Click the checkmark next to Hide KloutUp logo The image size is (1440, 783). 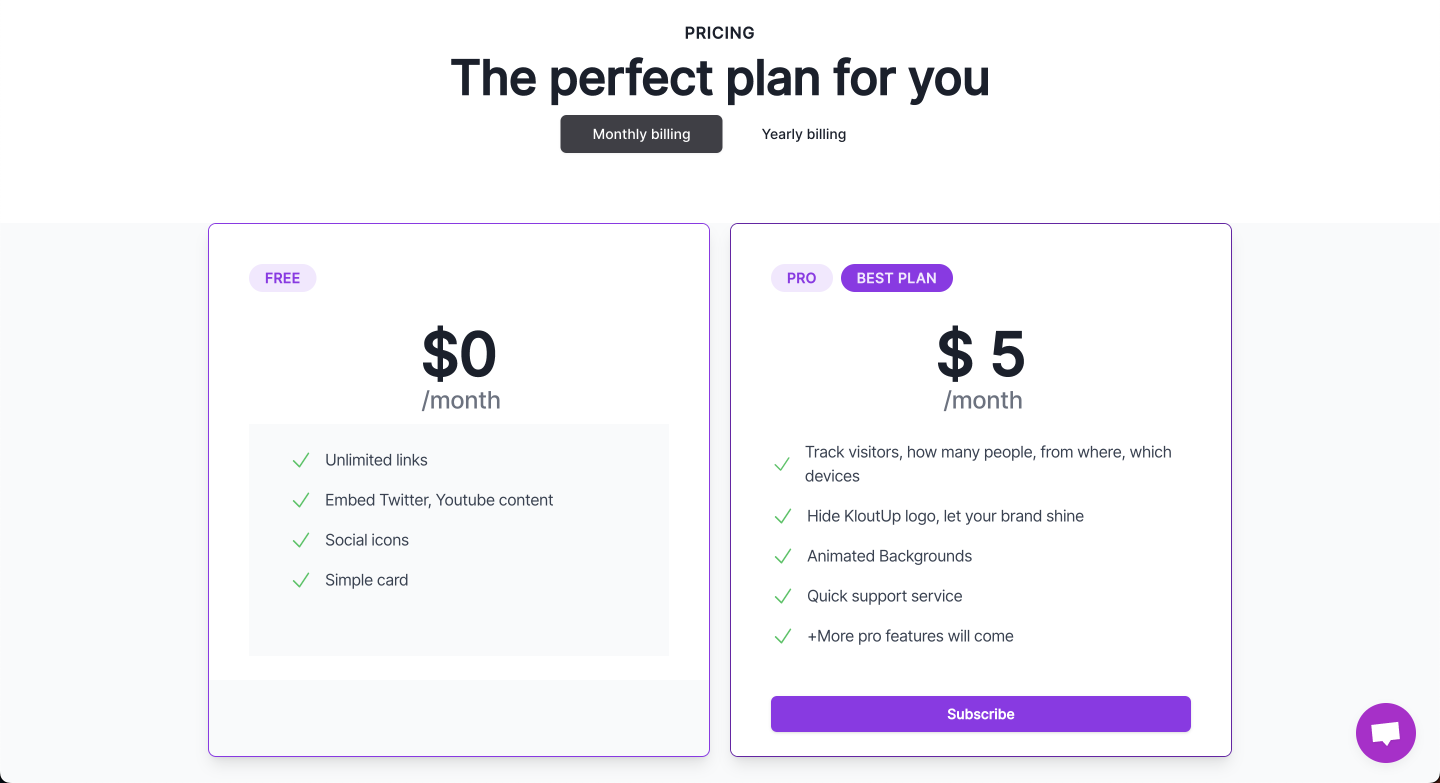pyautogui.click(x=782, y=516)
